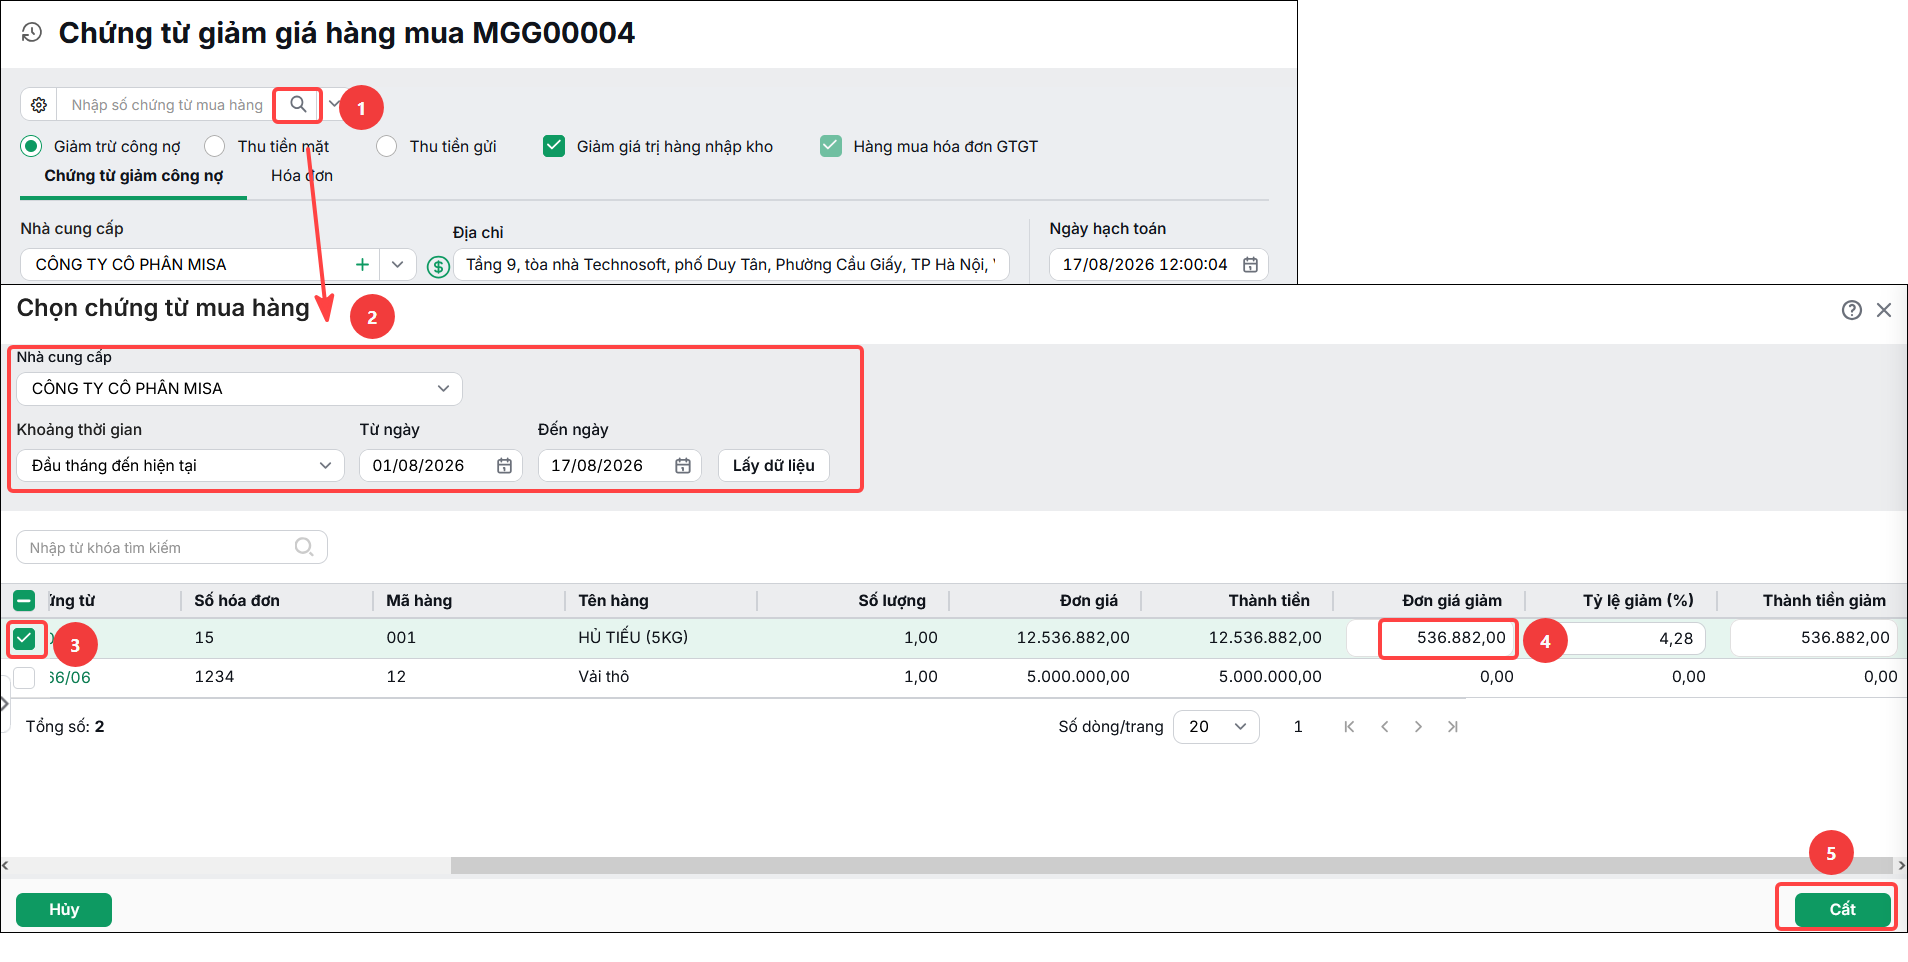The height and width of the screenshot is (962, 1908).
Task: Open the Nhà cung cấp dropdown in the dialog
Action: point(239,389)
